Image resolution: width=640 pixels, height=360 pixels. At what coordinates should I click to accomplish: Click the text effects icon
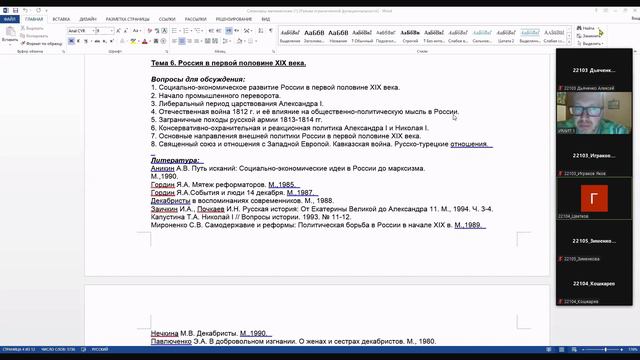click(x=122, y=41)
